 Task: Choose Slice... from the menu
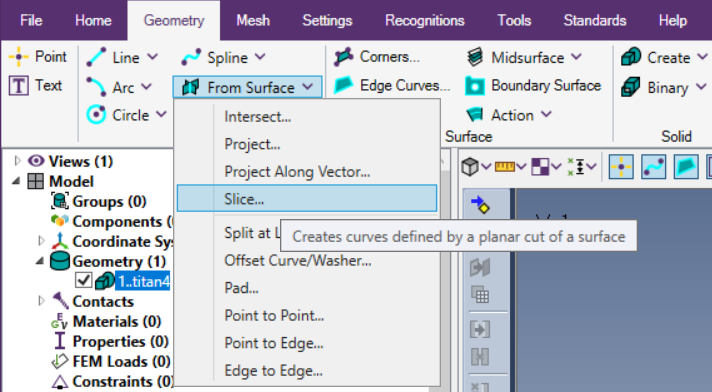pyautogui.click(x=307, y=198)
